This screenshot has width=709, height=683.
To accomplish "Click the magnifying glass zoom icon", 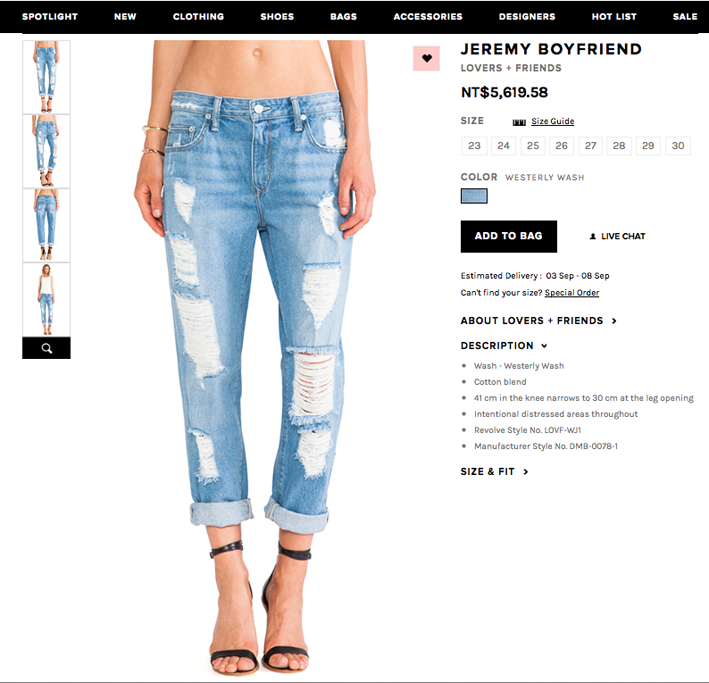I will 47,348.
